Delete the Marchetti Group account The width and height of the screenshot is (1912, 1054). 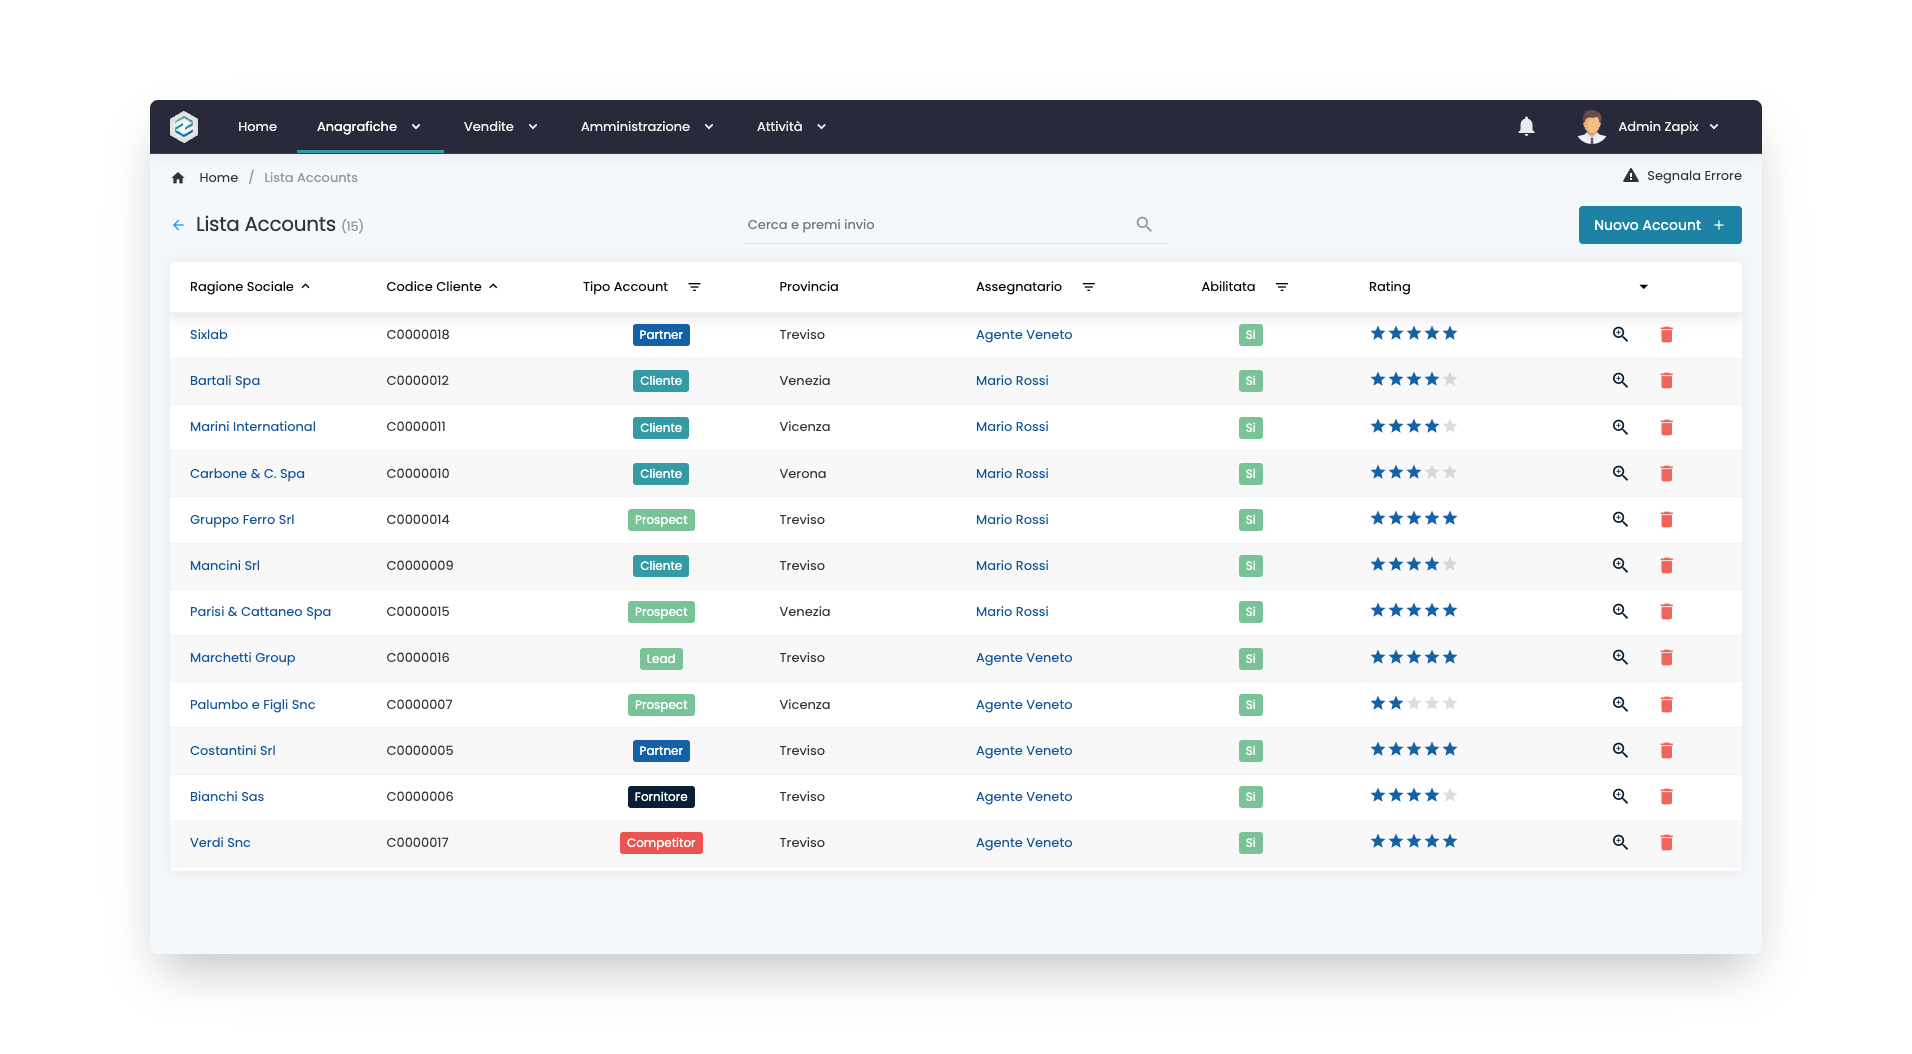point(1667,658)
